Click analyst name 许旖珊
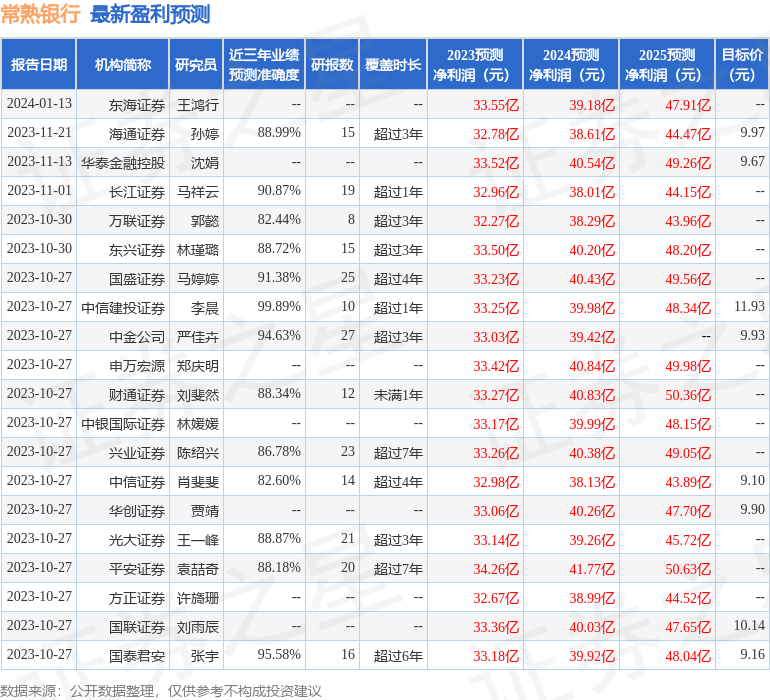This screenshot has height=700, width=770. 197,597
